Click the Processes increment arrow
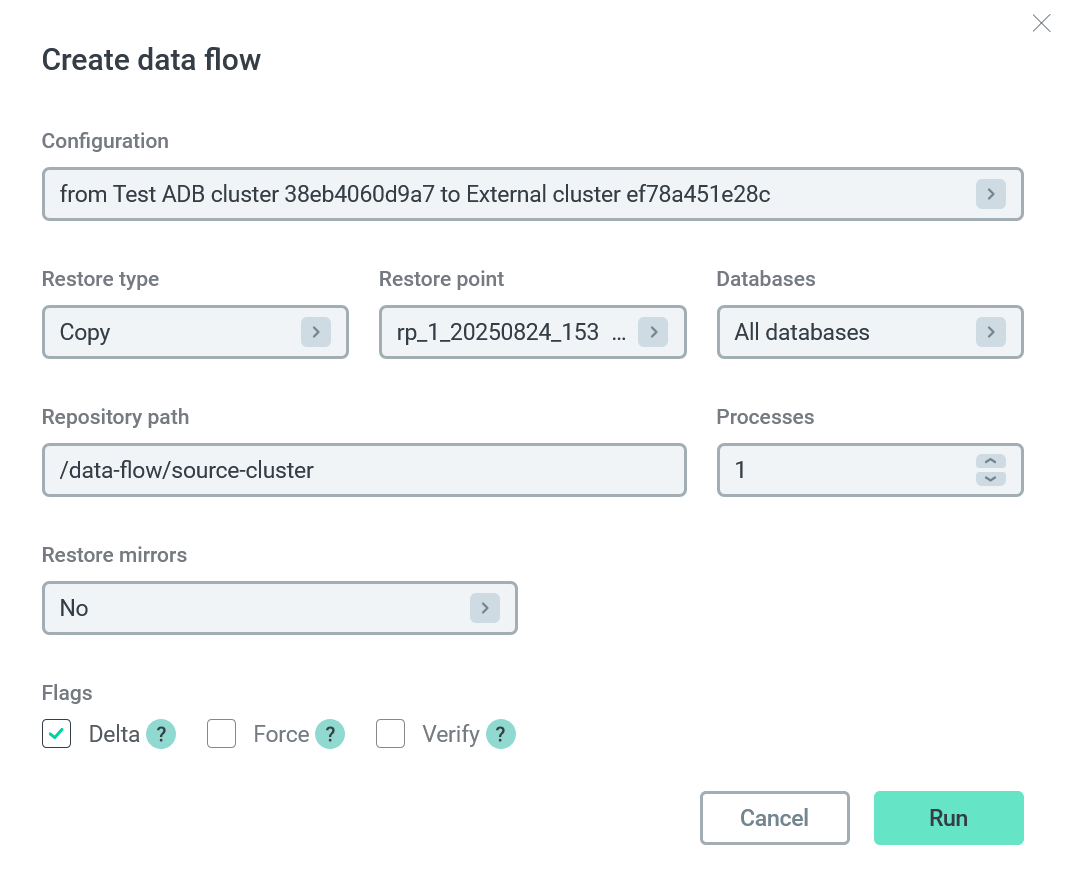1066x875 pixels. pos(990,461)
